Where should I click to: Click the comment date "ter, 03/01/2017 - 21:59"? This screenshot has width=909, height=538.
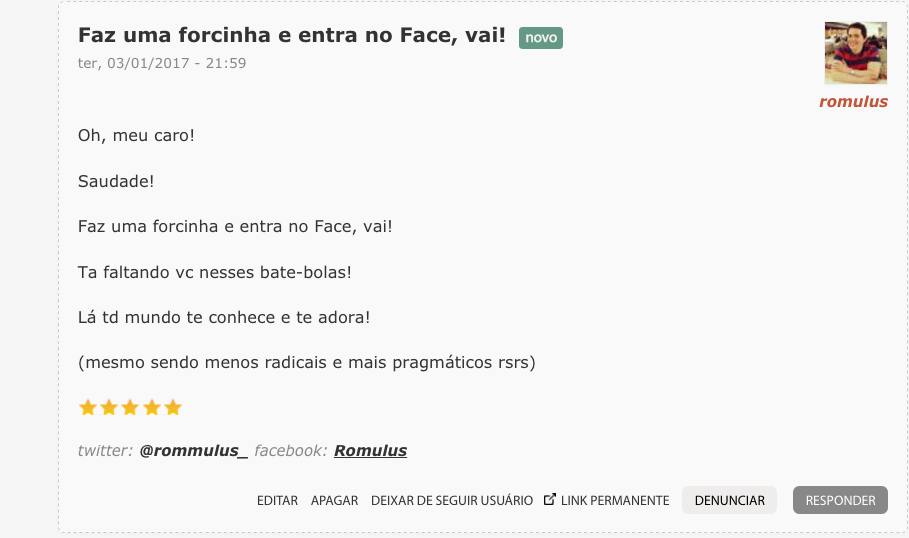tap(162, 63)
